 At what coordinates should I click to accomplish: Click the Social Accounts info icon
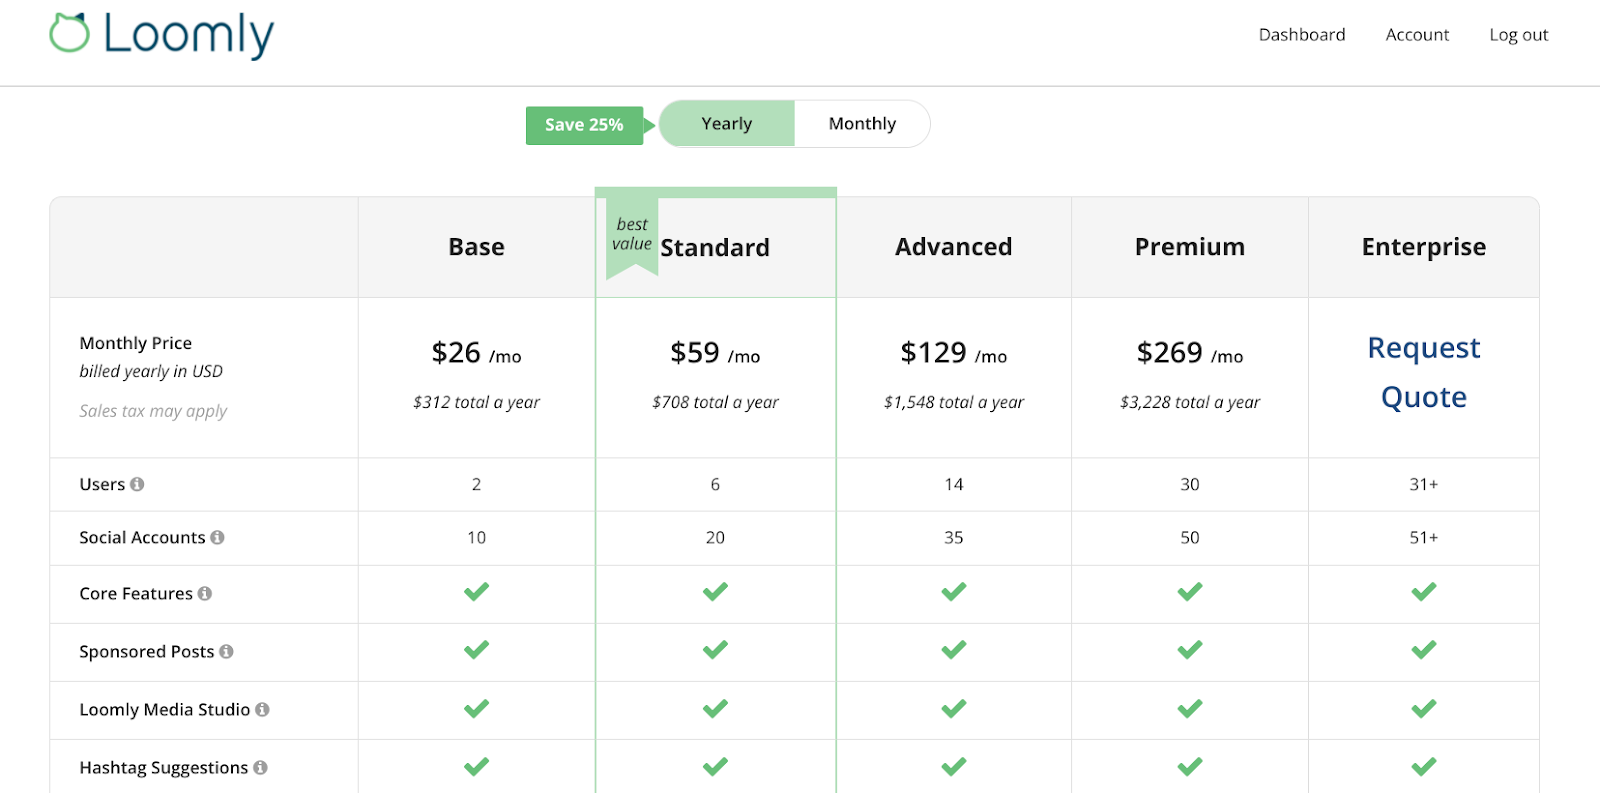coord(217,537)
